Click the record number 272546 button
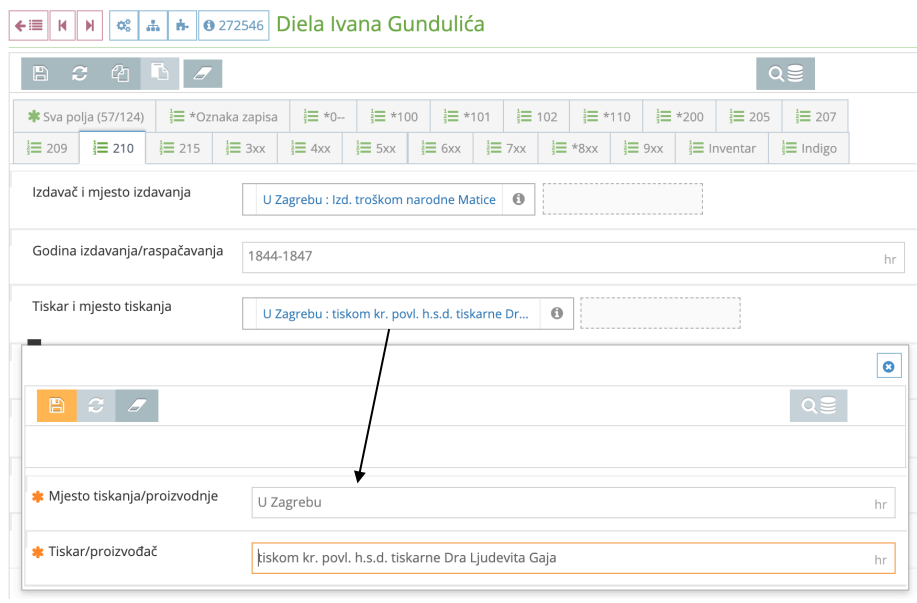This screenshot has height=603, width=917. click(x=234, y=25)
